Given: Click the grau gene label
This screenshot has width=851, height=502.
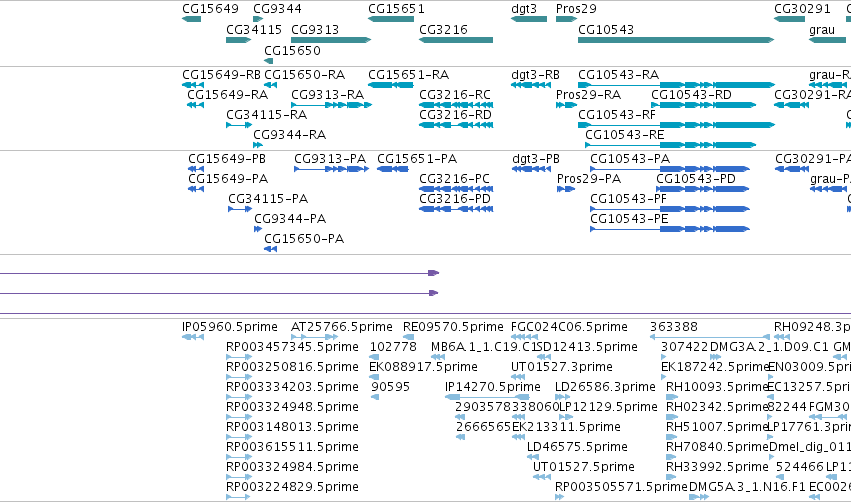Looking at the screenshot, I should coord(822,30).
